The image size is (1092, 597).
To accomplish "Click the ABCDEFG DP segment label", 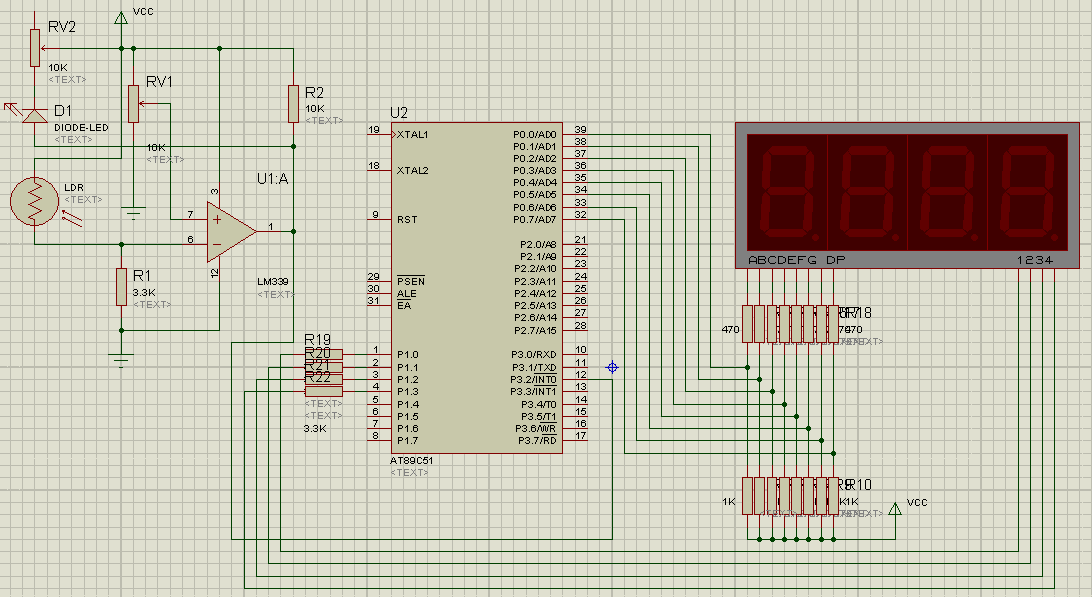I will tap(796, 260).
